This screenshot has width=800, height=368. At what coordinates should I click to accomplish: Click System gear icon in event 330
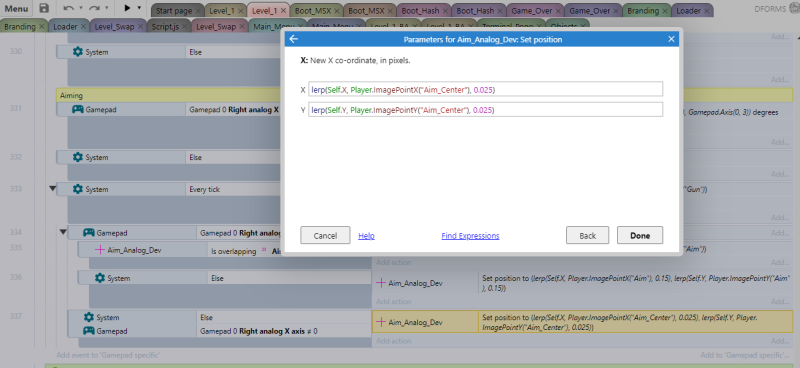coord(78,52)
